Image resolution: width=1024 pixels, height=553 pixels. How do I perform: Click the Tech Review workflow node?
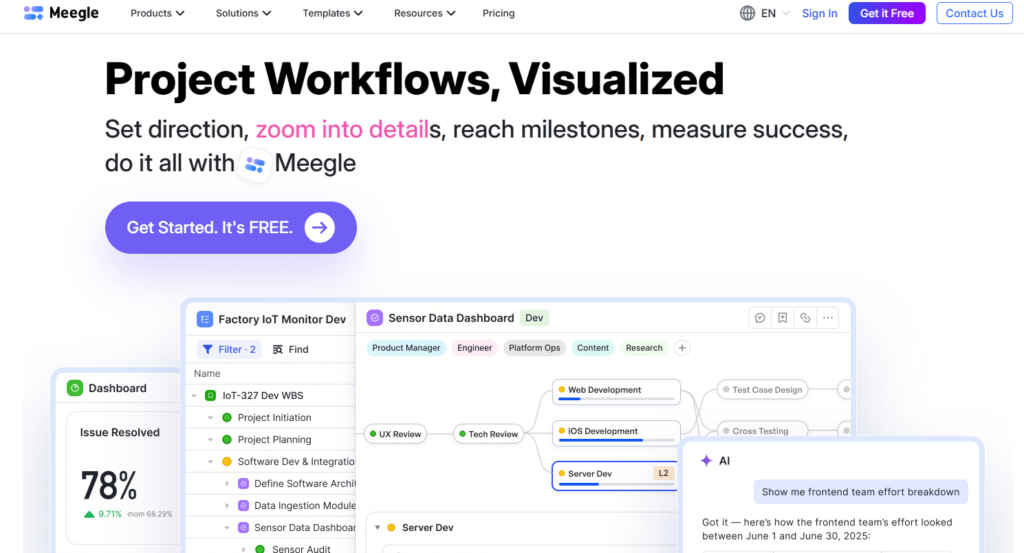pyautogui.click(x=489, y=434)
